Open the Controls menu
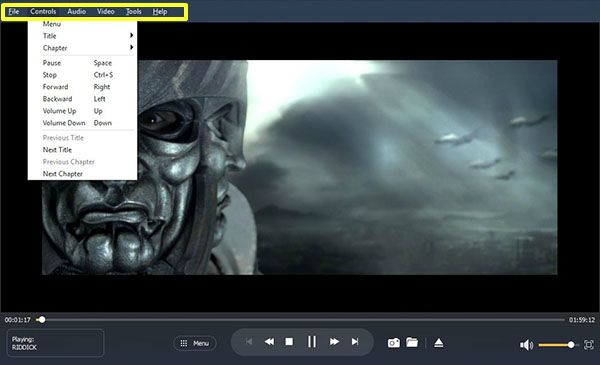The height and width of the screenshot is (365, 600). (43, 11)
